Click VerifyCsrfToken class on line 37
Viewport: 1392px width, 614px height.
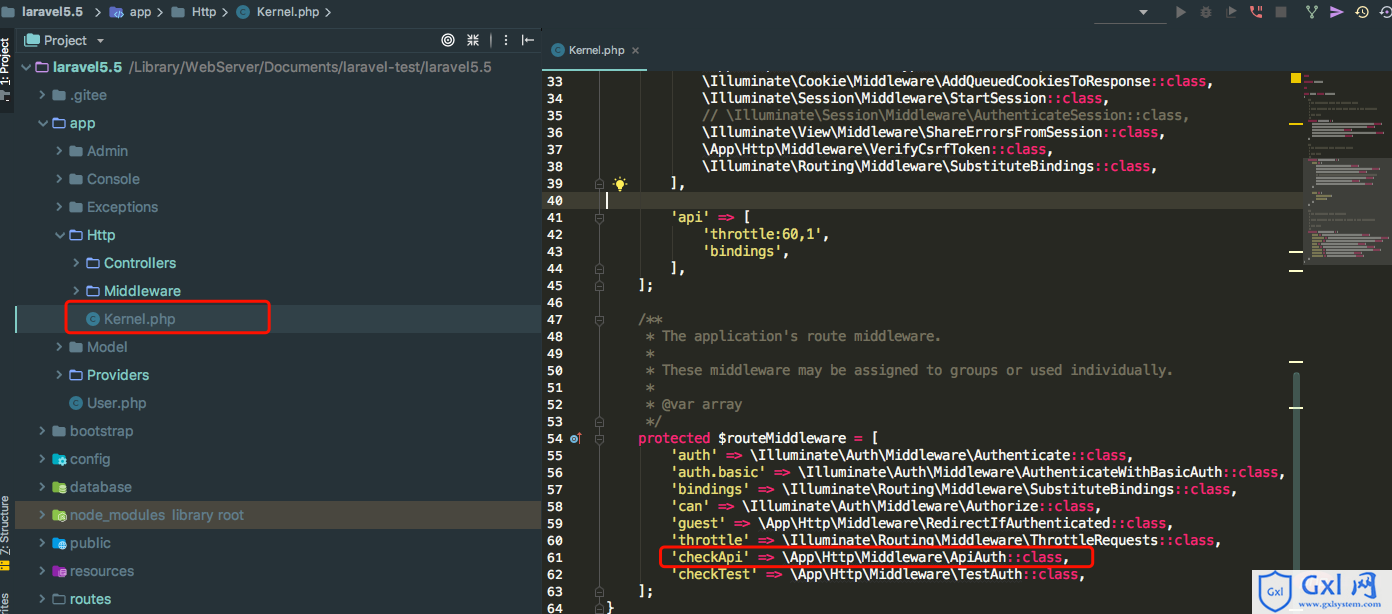[928, 149]
